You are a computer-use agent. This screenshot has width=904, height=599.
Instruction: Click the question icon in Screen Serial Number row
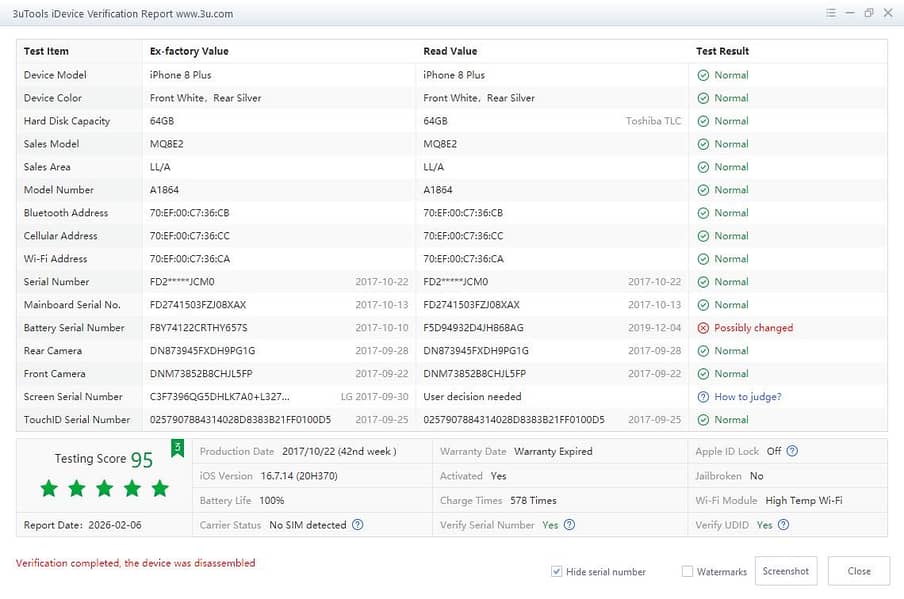point(703,397)
